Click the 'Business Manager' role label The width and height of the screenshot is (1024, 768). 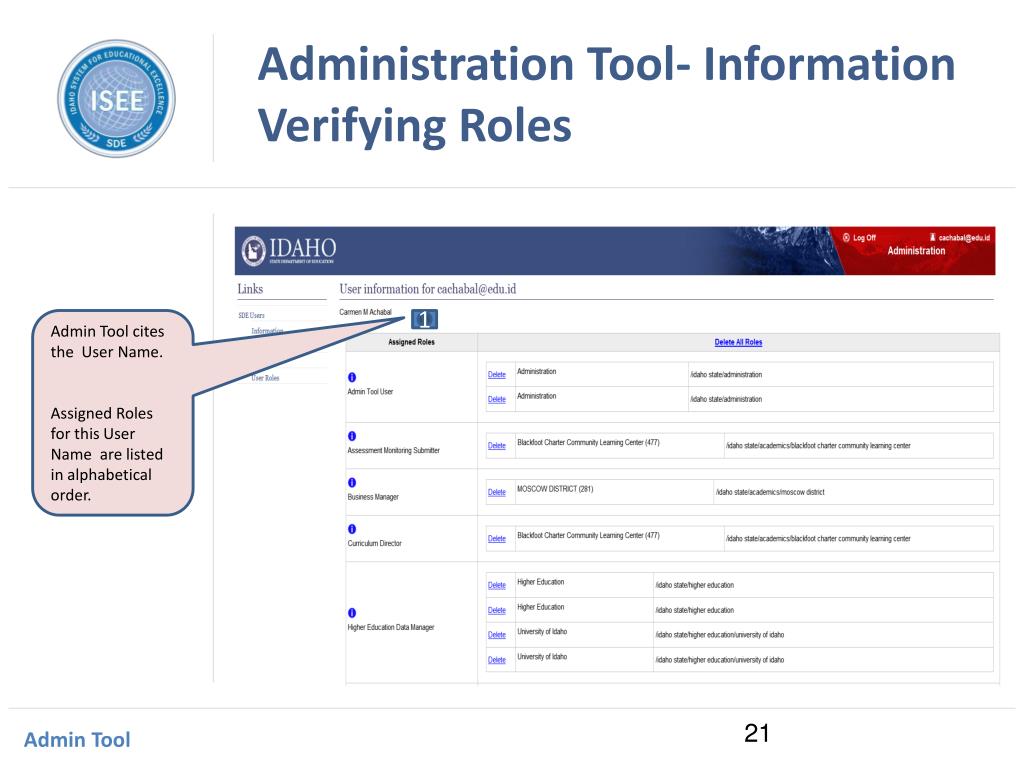point(373,497)
